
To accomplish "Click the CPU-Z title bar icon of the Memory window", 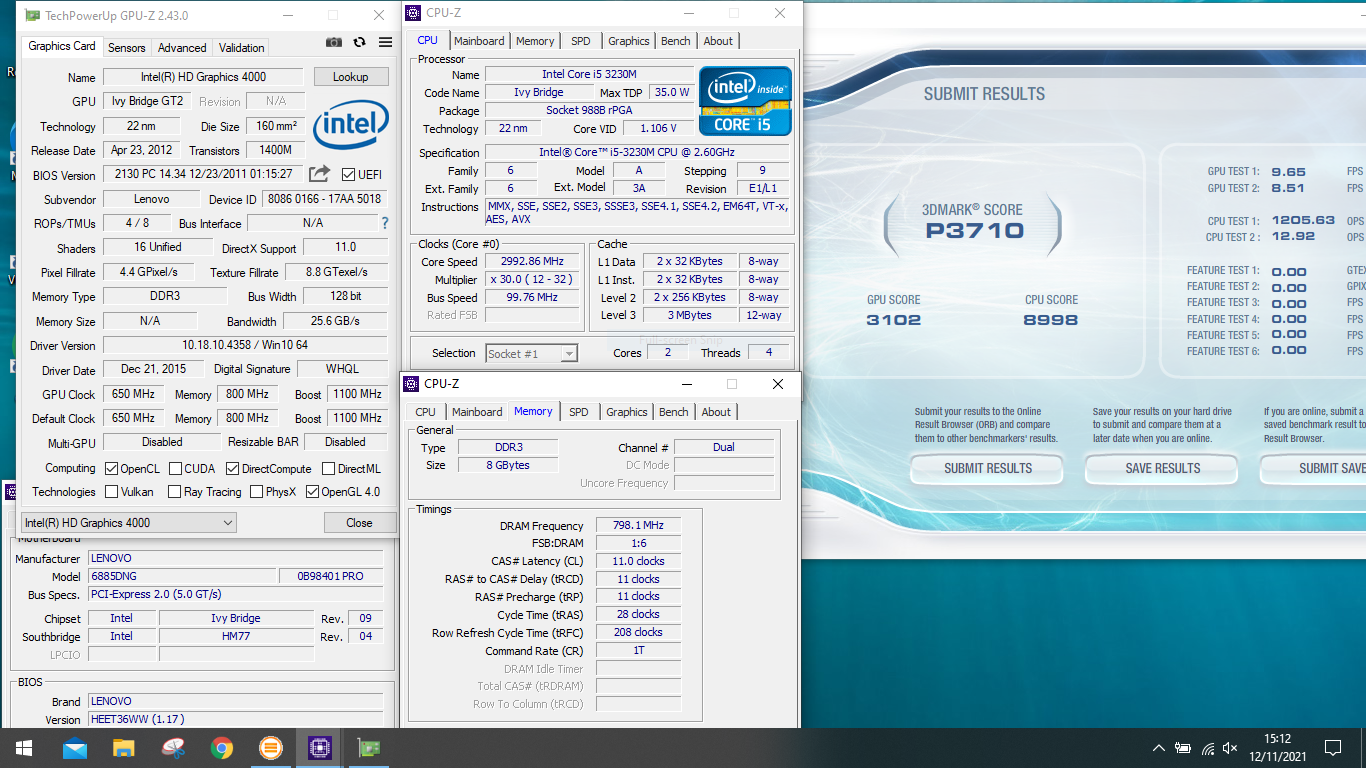I will (x=411, y=384).
